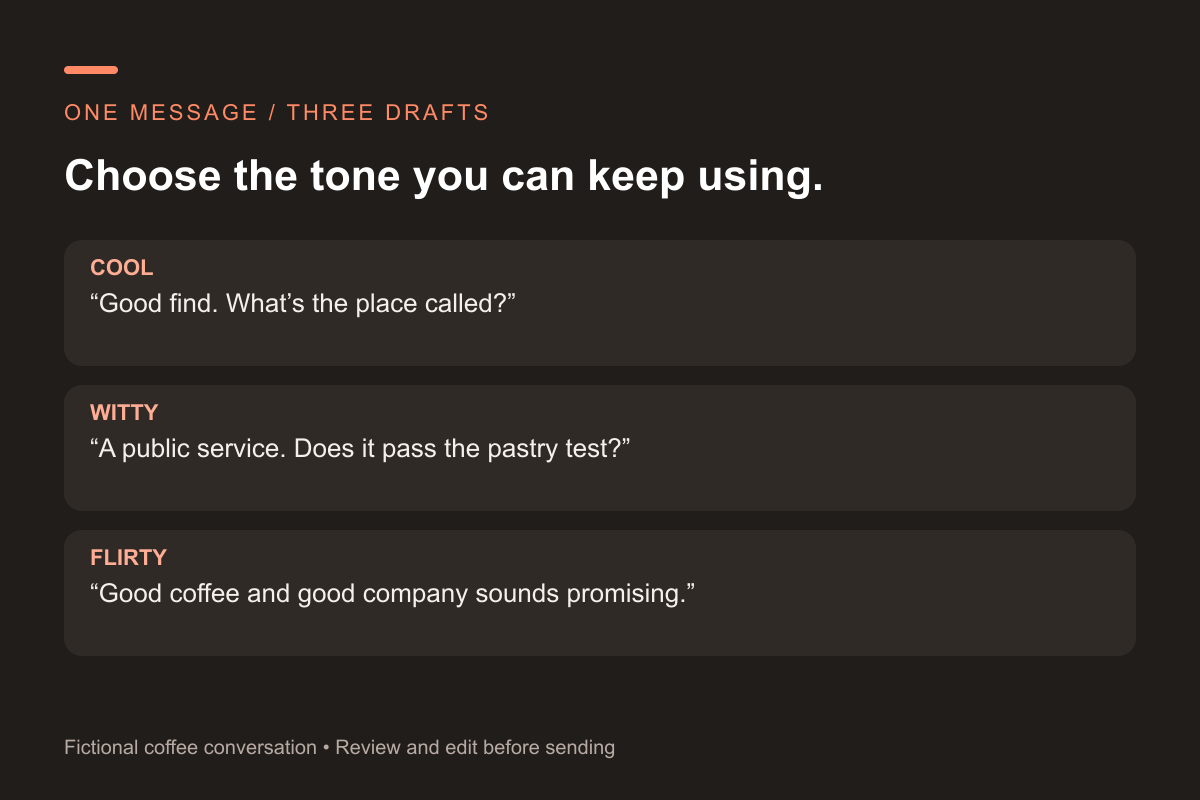The image size is (1200, 800).
Task: Click the "ONE MESSAGE / THREE DRAFTS" subtitle
Action: [x=277, y=112]
